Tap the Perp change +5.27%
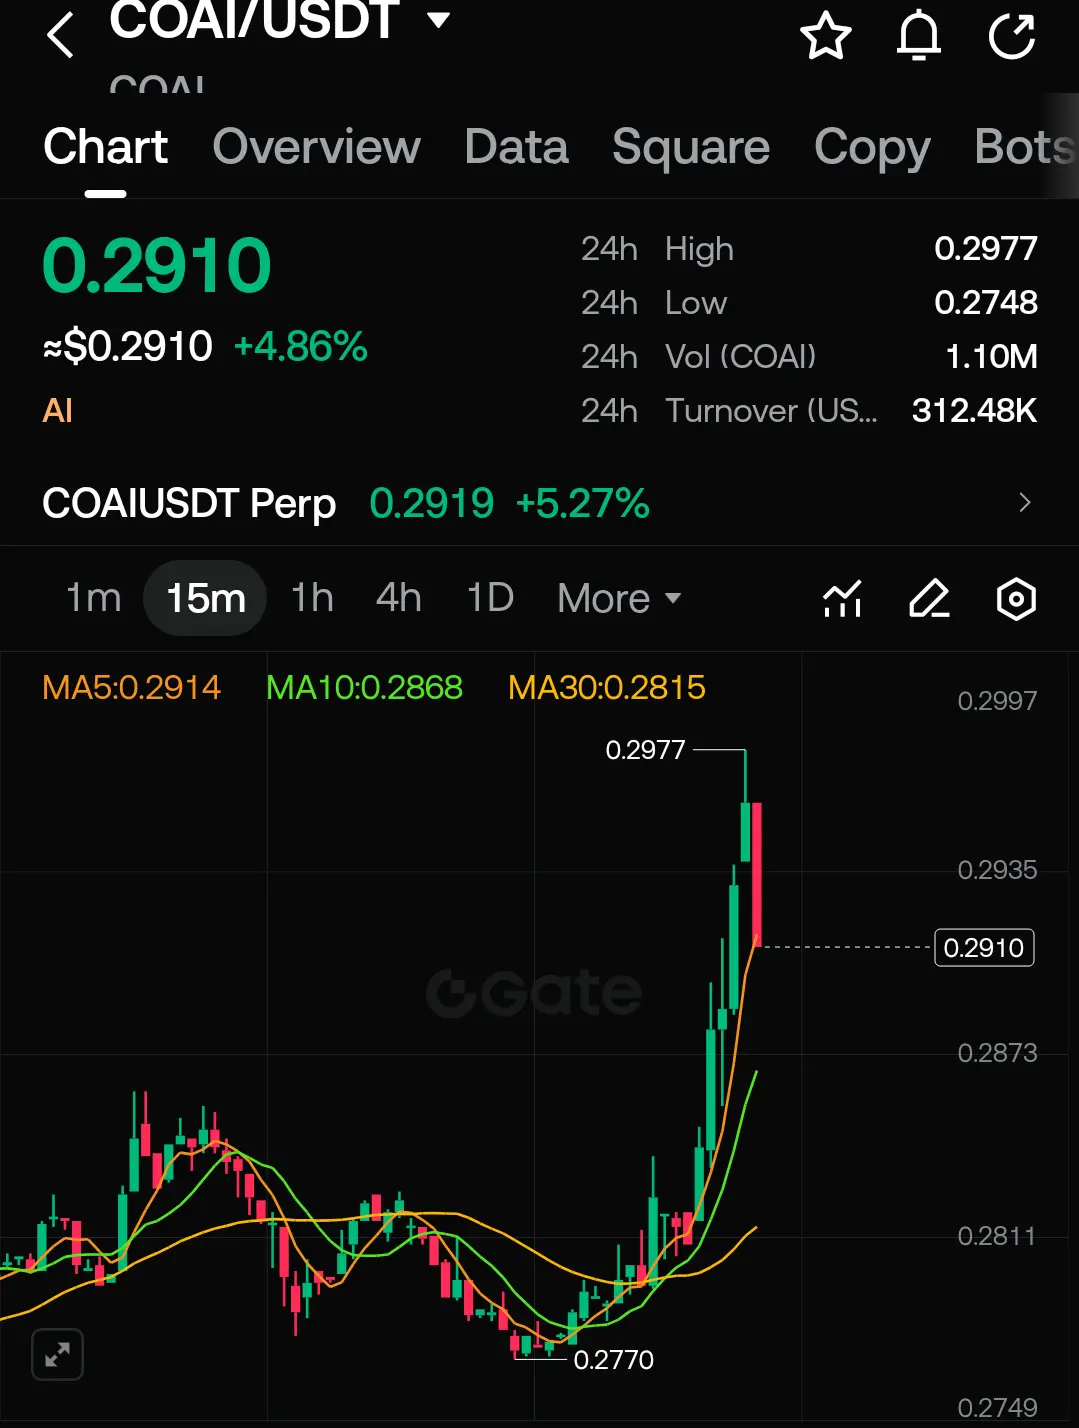This screenshot has height=1428, width=1079. [582, 503]
